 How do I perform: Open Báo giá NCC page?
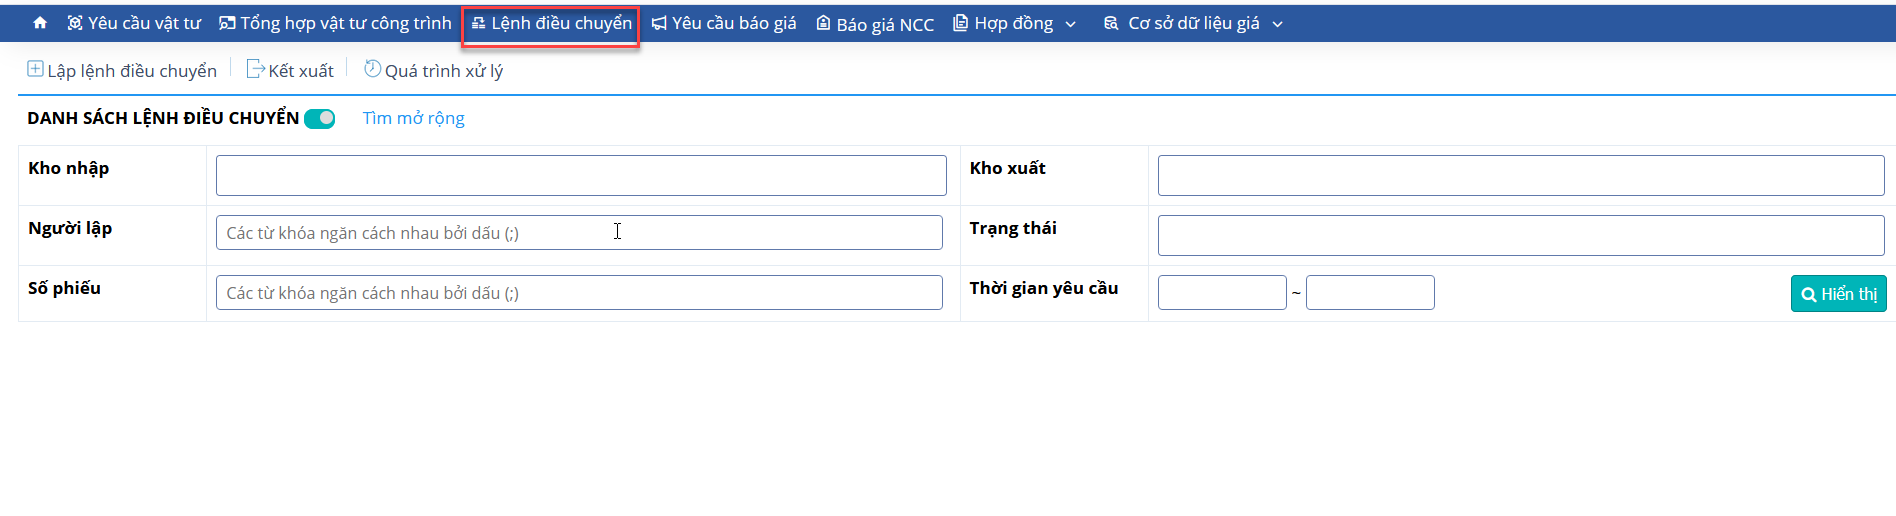point(875,24)
